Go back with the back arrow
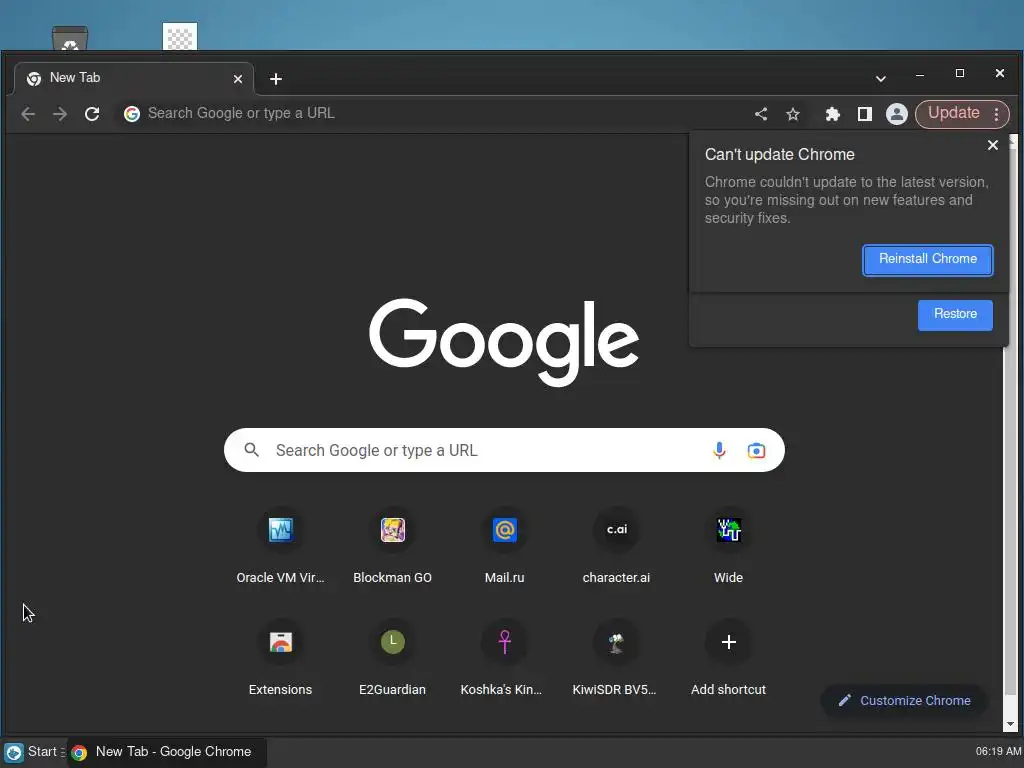 pyautogui.click(x=27, y=114)
